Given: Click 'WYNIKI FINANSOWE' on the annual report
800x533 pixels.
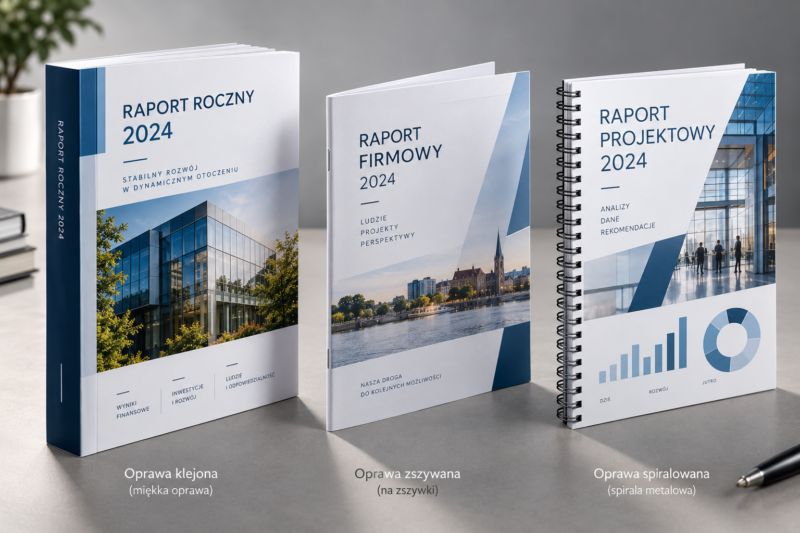Looking at the screenshot, I should pos(132,409).
